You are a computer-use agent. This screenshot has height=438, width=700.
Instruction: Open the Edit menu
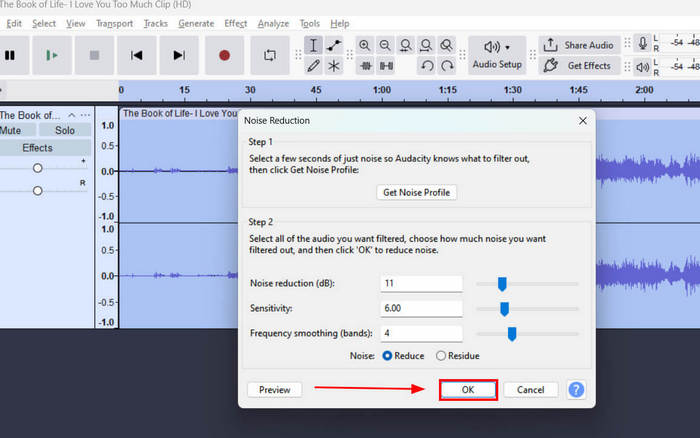click(14, 24)
